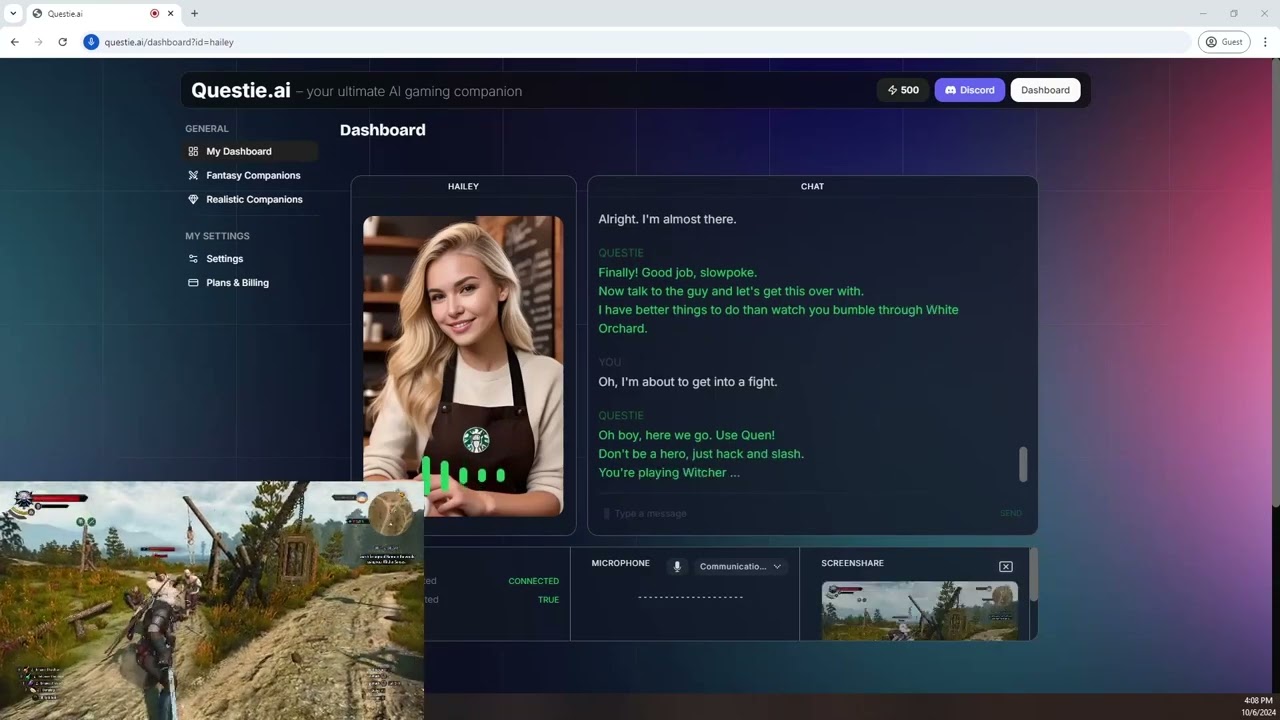Click the Realistic Companions diamond icon

click(x=193, y=200)
